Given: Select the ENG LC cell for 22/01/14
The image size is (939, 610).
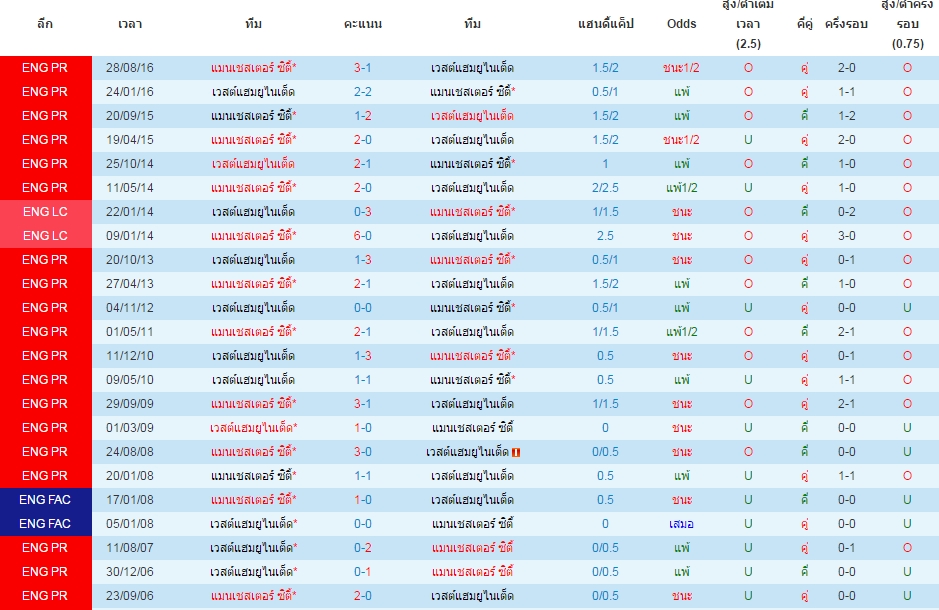Looking at the screenshot, I should [x=46, y=212].
